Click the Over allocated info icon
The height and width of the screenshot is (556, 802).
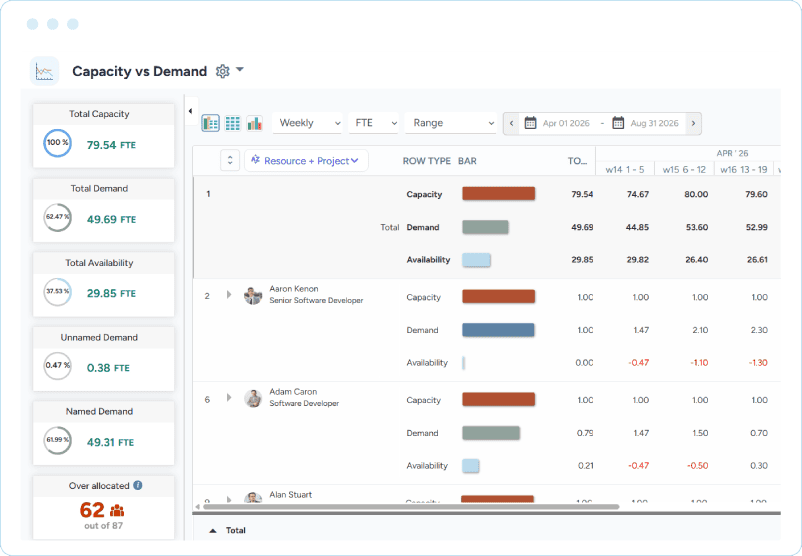(x=138, y=485)
